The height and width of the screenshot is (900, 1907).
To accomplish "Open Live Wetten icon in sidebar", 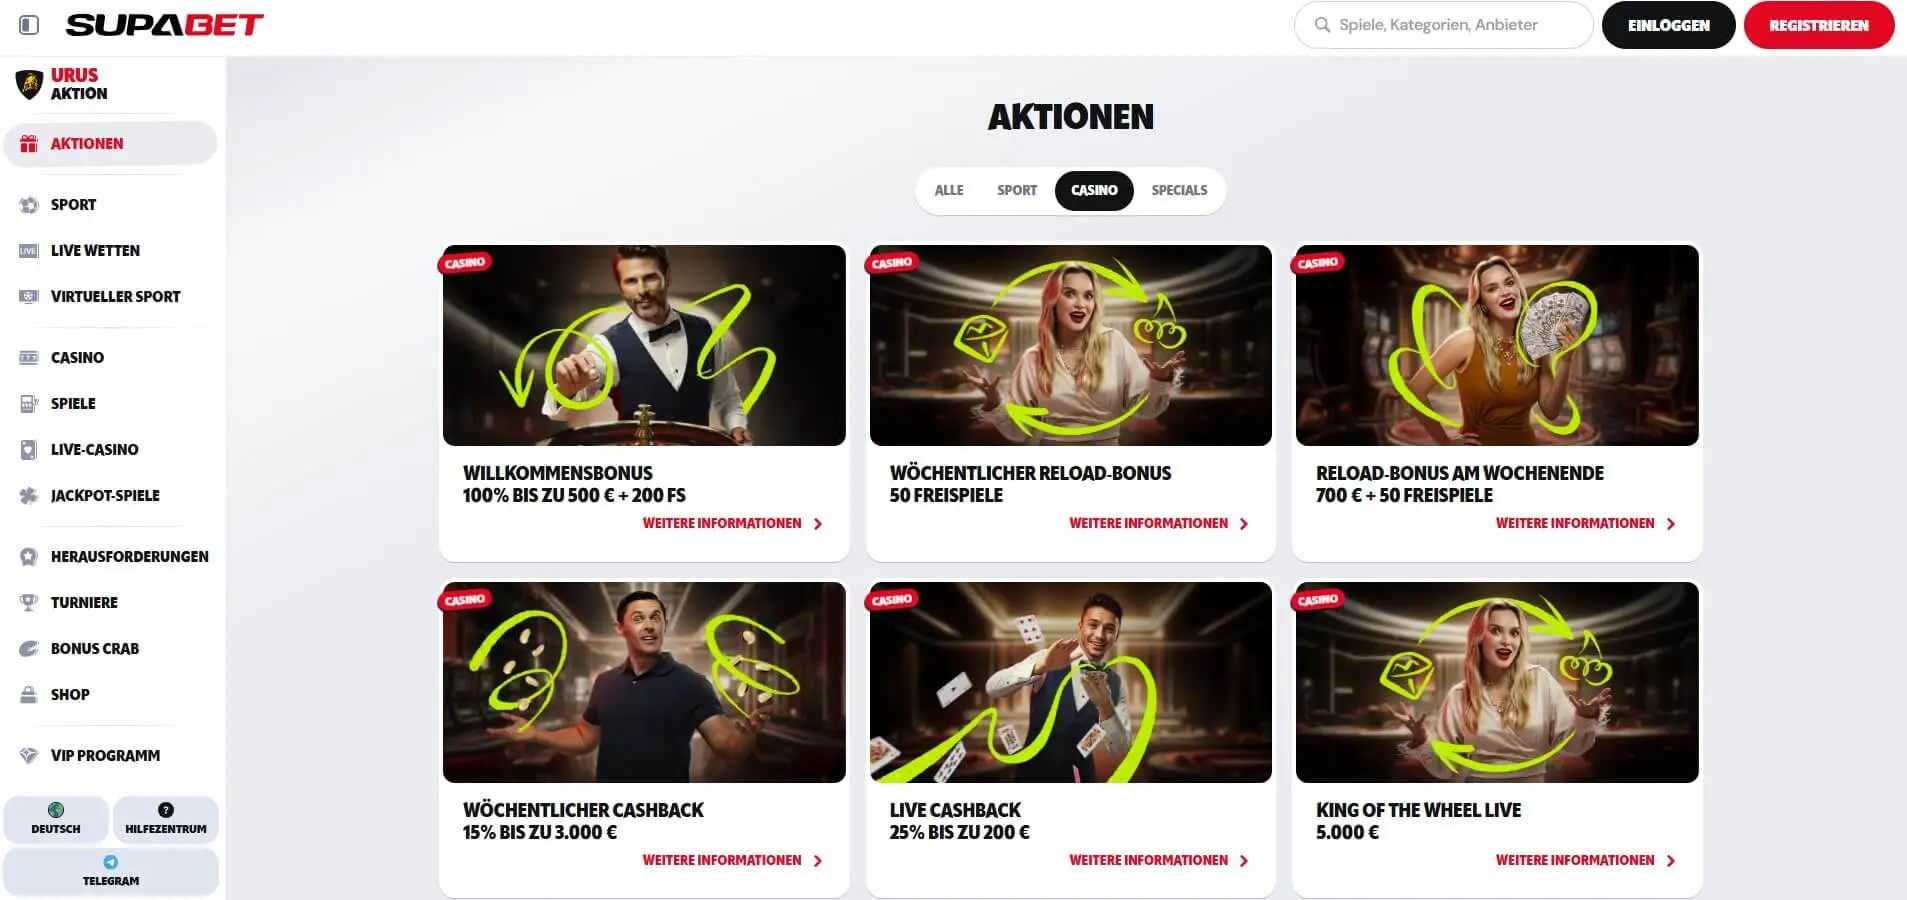I will coord(29,251).
